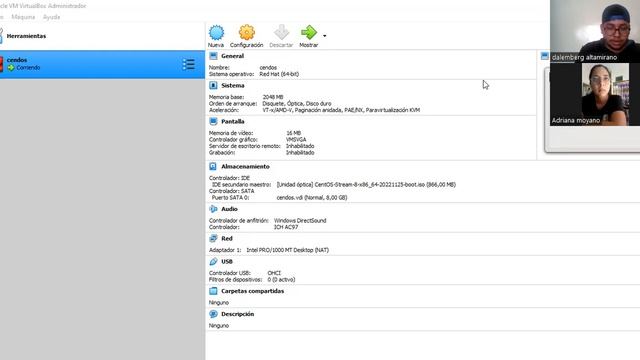
Task: Open the Sistema section header link
Action: click(x=233, y=85)
